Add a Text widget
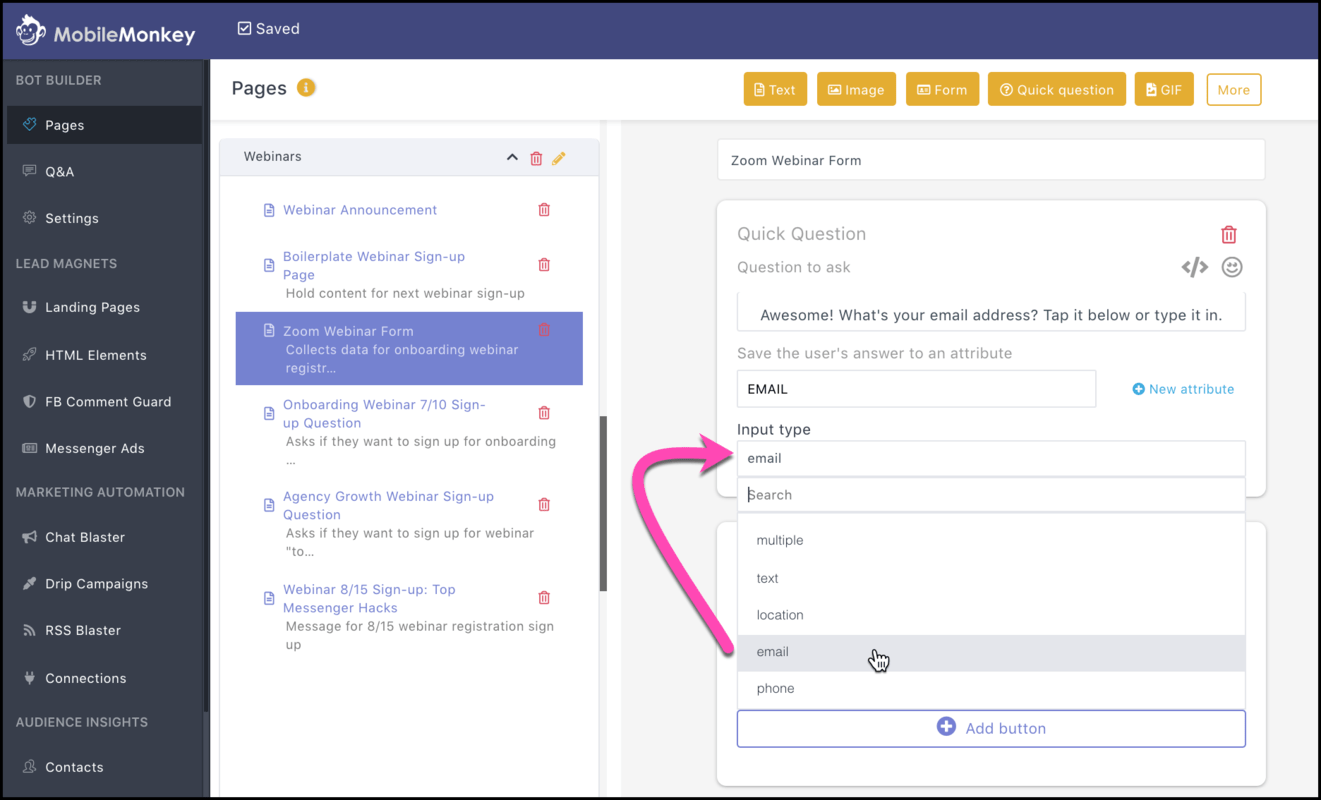This screenshot has width=1321, height=800. click(775, 89)
